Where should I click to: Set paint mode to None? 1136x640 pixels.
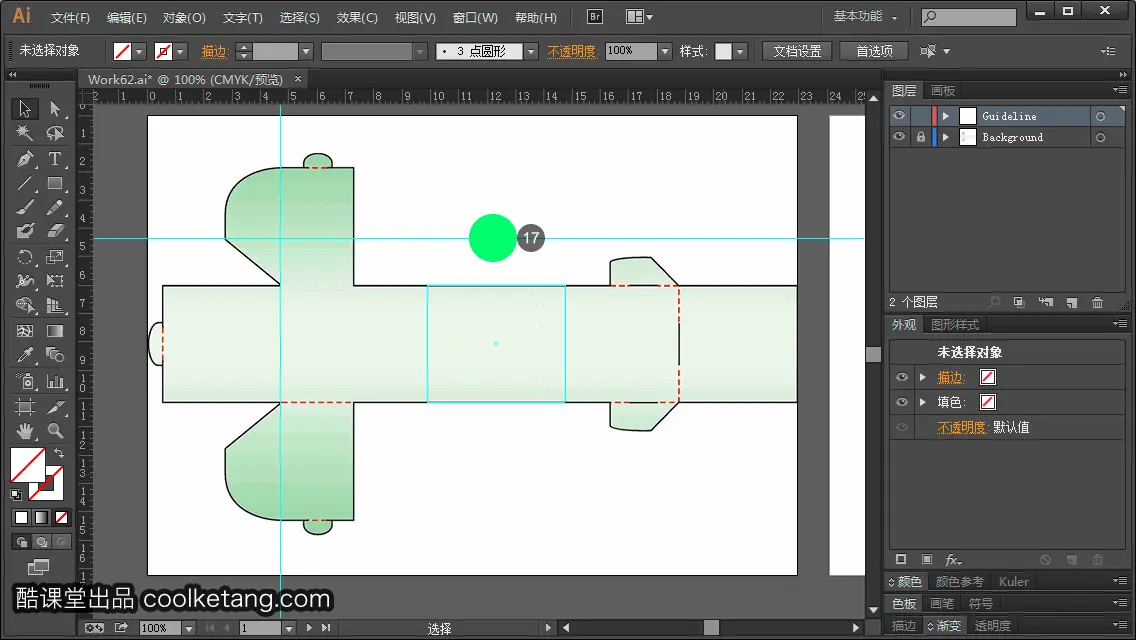[x=62, y=518]
